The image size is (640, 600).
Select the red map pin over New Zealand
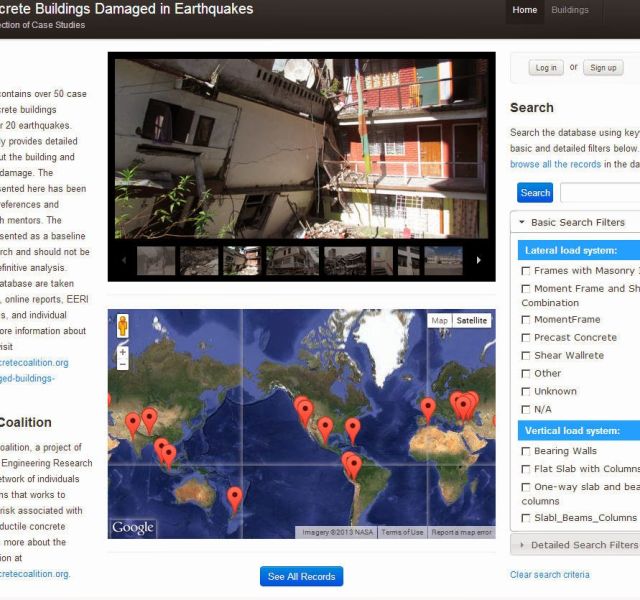pos(235,499)
